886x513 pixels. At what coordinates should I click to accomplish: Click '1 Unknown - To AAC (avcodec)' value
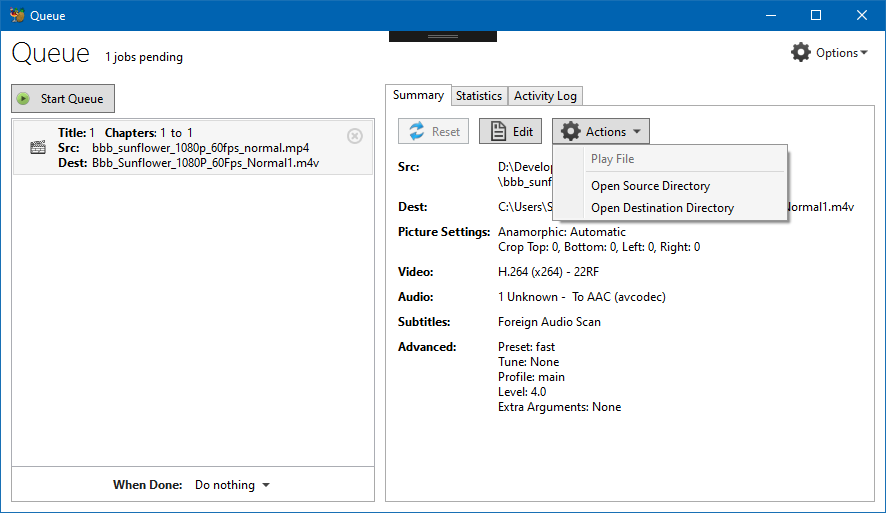[581, 297]
